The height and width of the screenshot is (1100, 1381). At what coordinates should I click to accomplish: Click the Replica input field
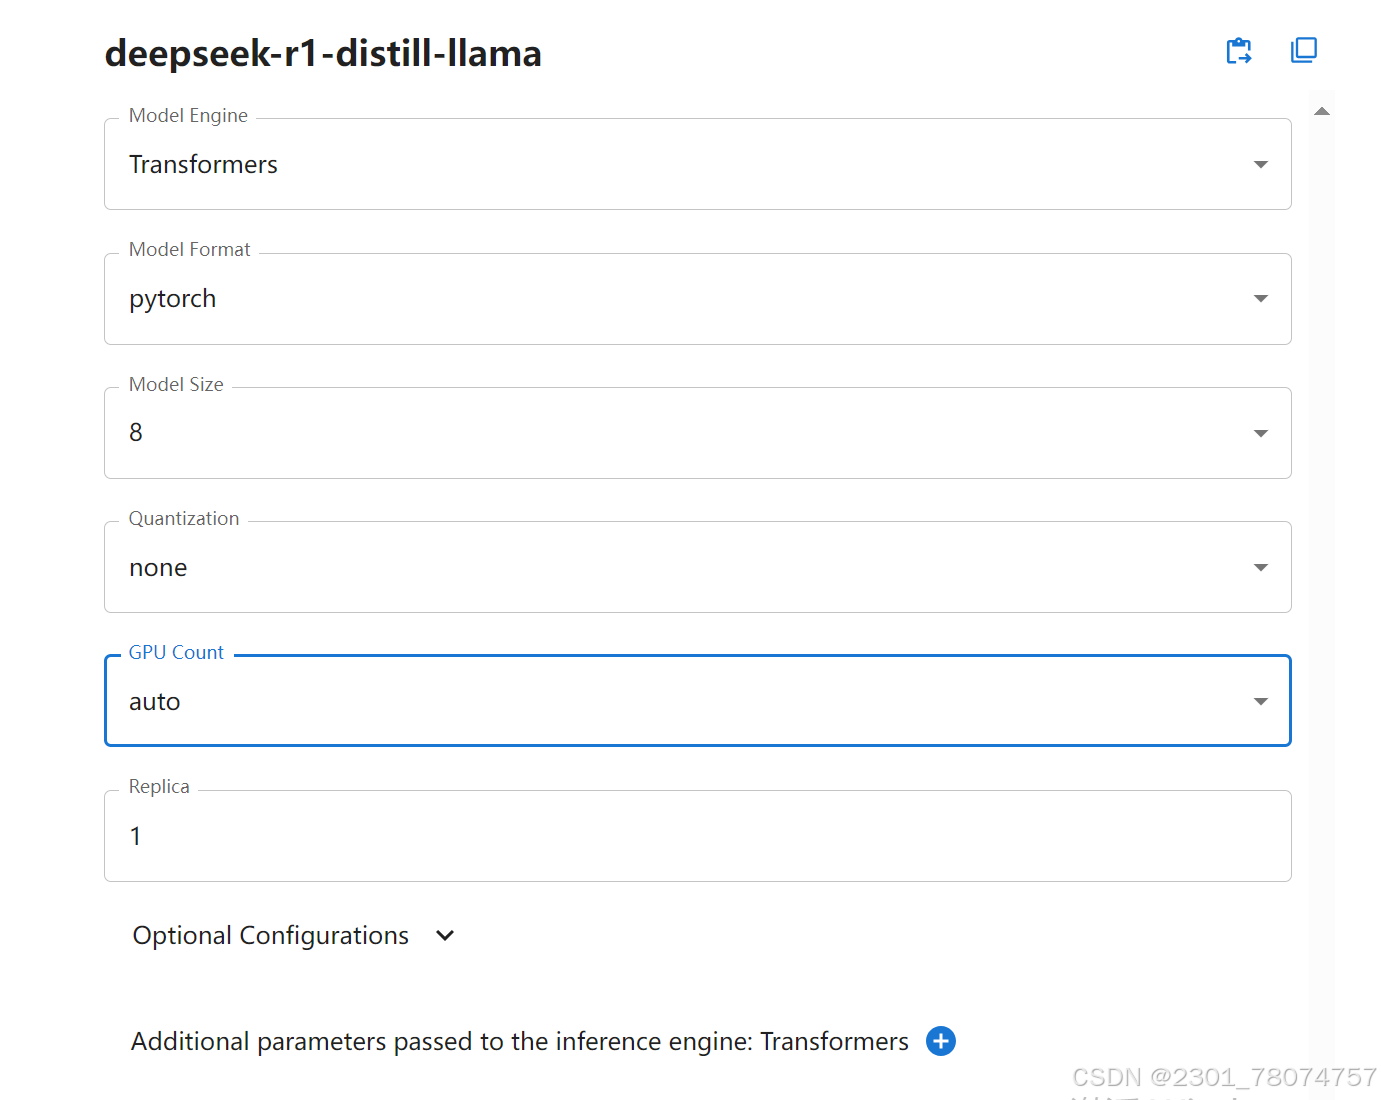click(x=697, y=836)
